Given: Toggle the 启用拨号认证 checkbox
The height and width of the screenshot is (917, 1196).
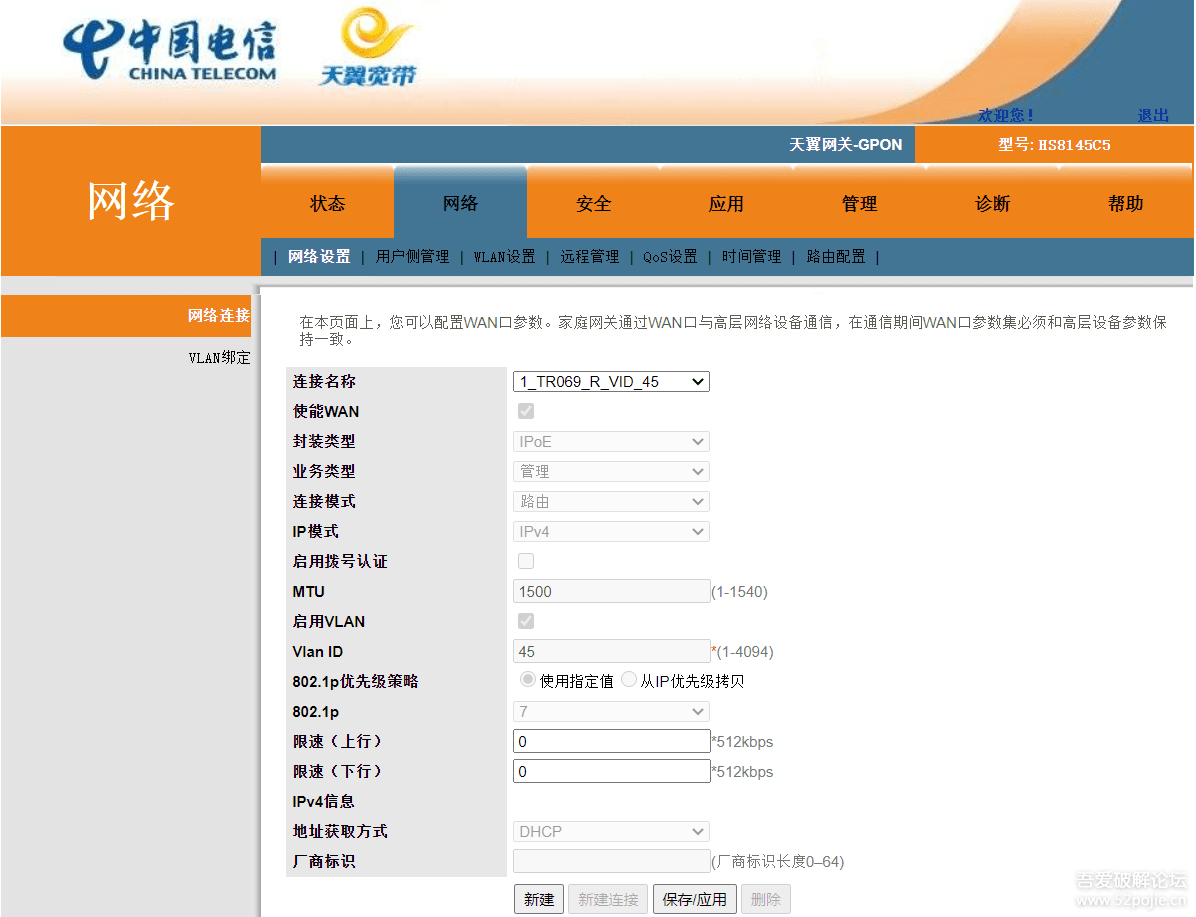Looking at the screenshot, I should coord(526,561).
